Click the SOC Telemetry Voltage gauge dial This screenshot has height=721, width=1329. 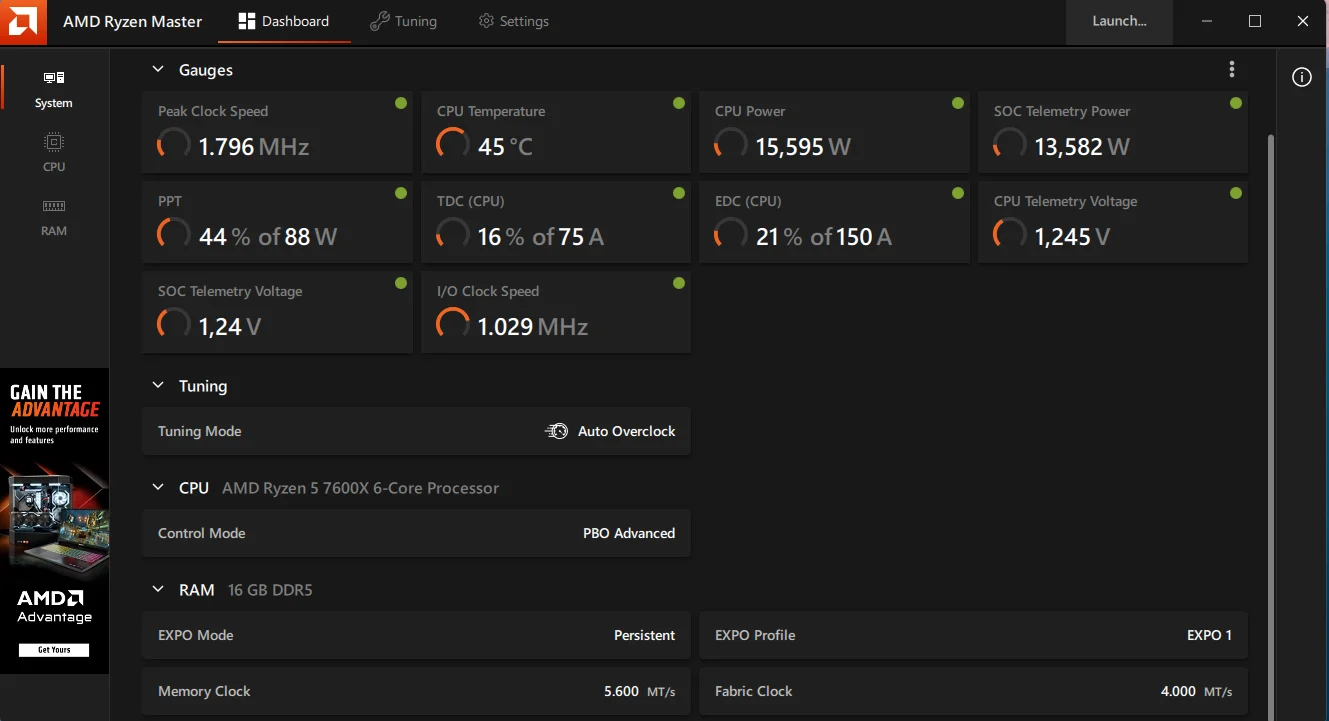pyautogui.click(x=174, y=325)
